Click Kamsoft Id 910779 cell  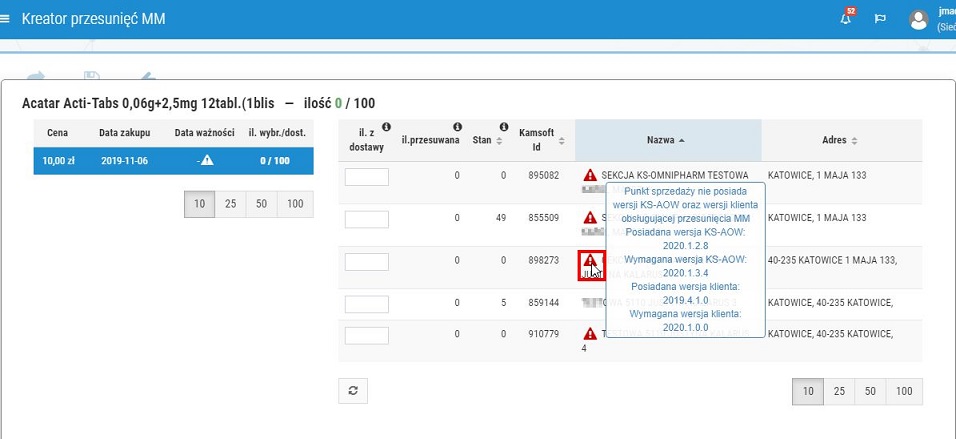tap(543, 334)
